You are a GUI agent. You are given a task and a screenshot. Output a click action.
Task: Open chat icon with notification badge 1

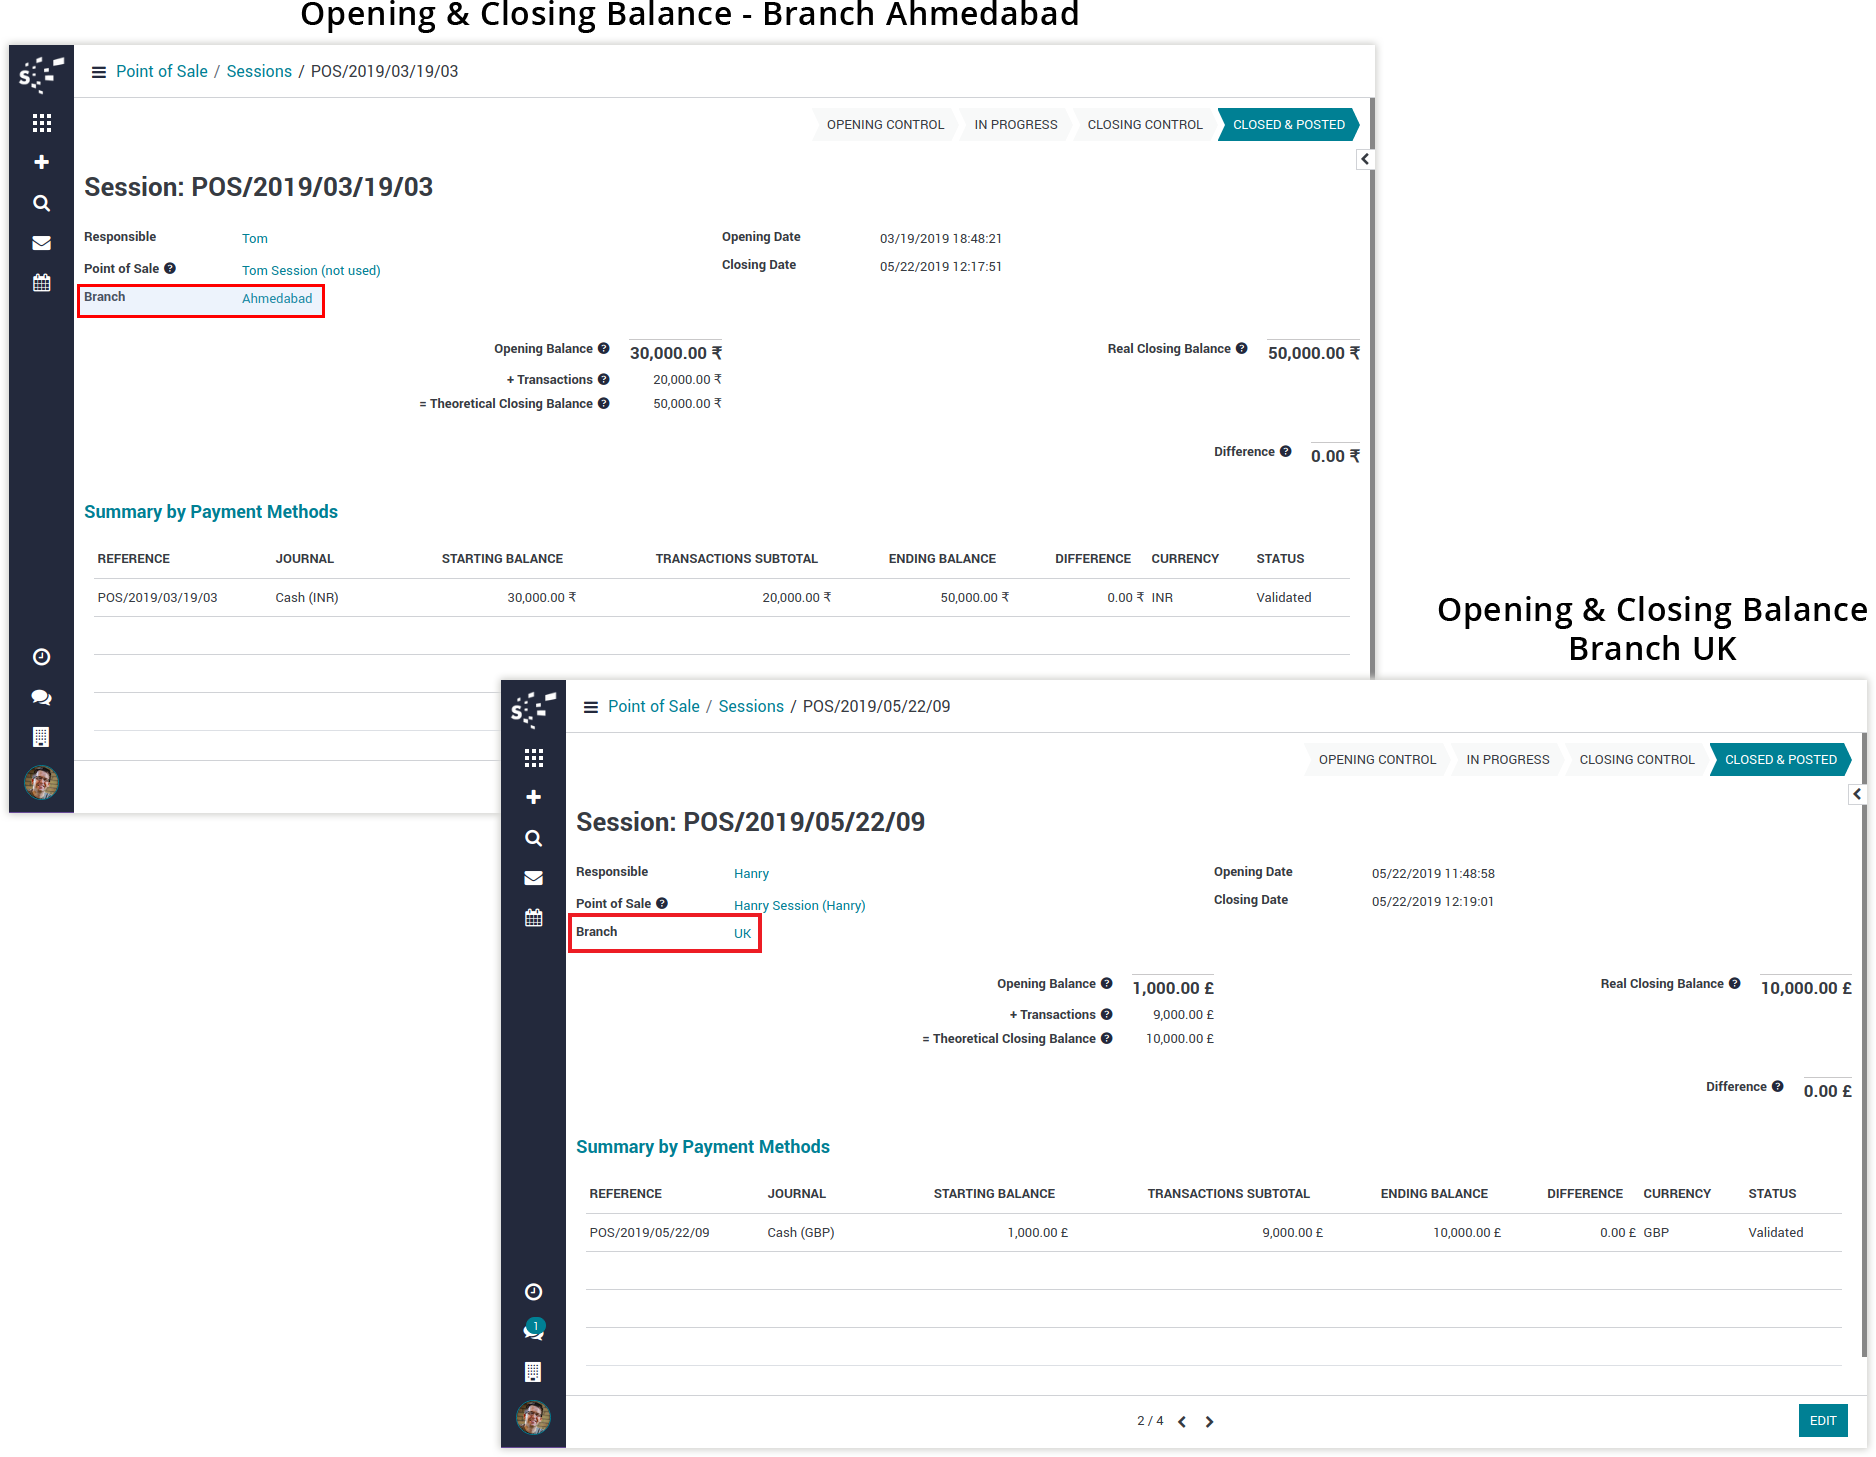(x=533, y=1330)
